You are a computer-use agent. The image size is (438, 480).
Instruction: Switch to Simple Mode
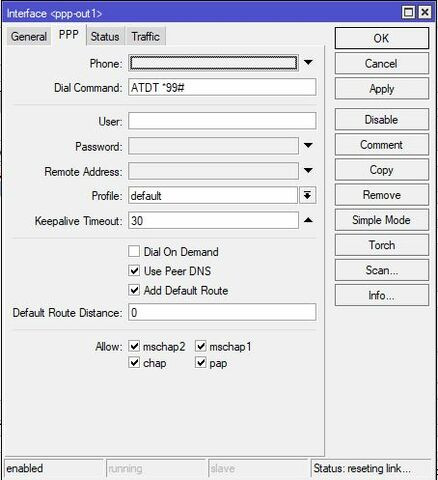click(381, 220)
